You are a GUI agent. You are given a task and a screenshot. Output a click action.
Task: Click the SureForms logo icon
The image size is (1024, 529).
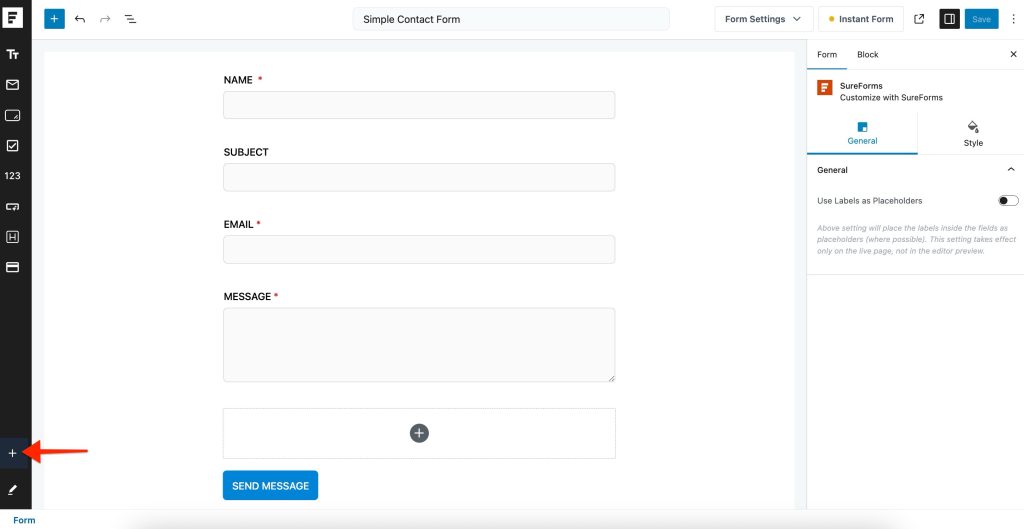pos(12,17)
